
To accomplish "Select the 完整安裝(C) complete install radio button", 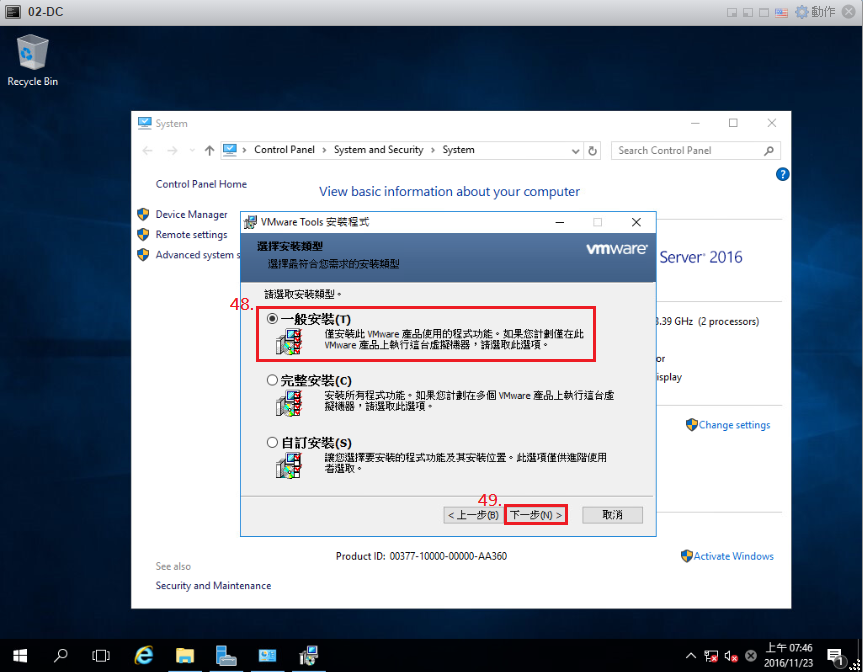I will (272, 380).
